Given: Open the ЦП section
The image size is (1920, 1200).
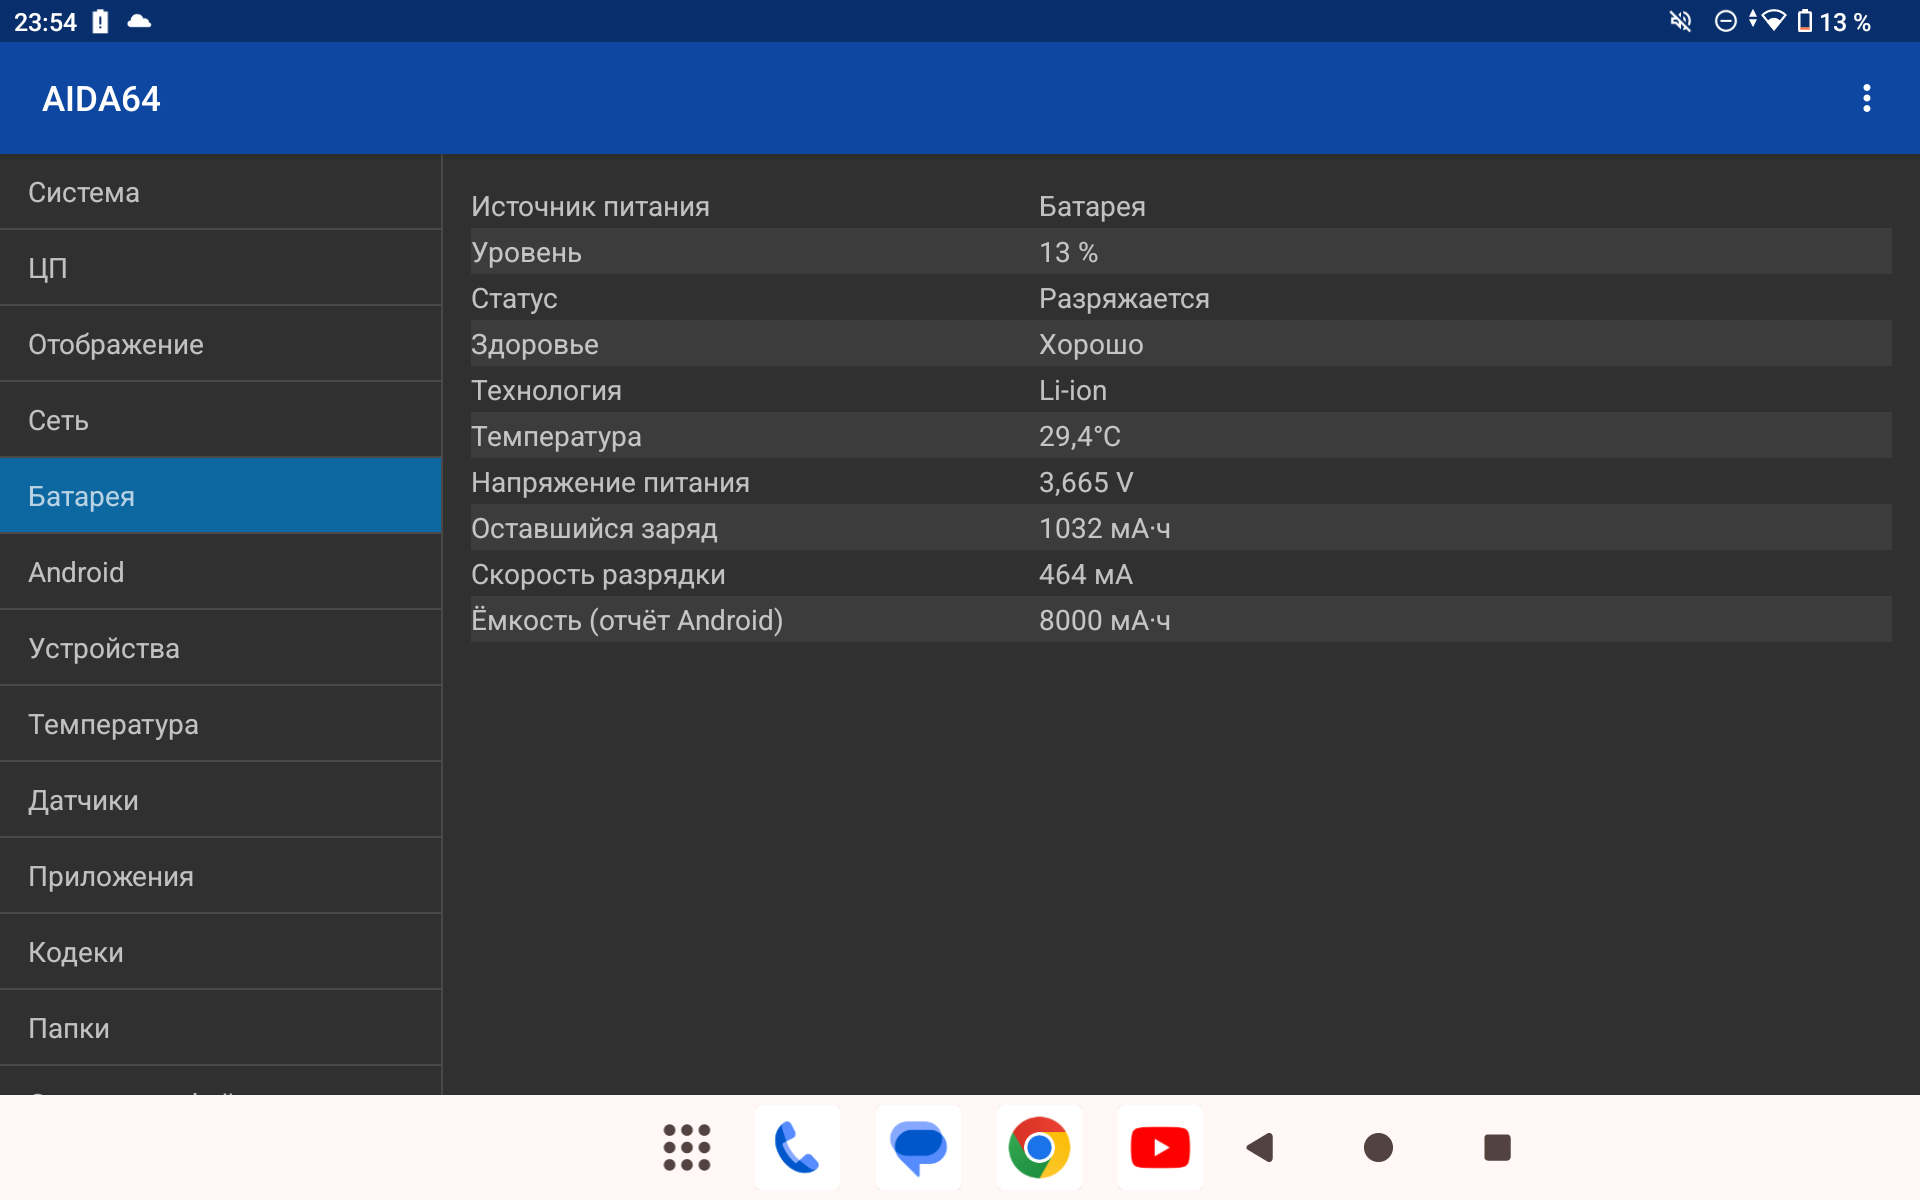Looking at the screenshot, I should click(x=220, y=268).
